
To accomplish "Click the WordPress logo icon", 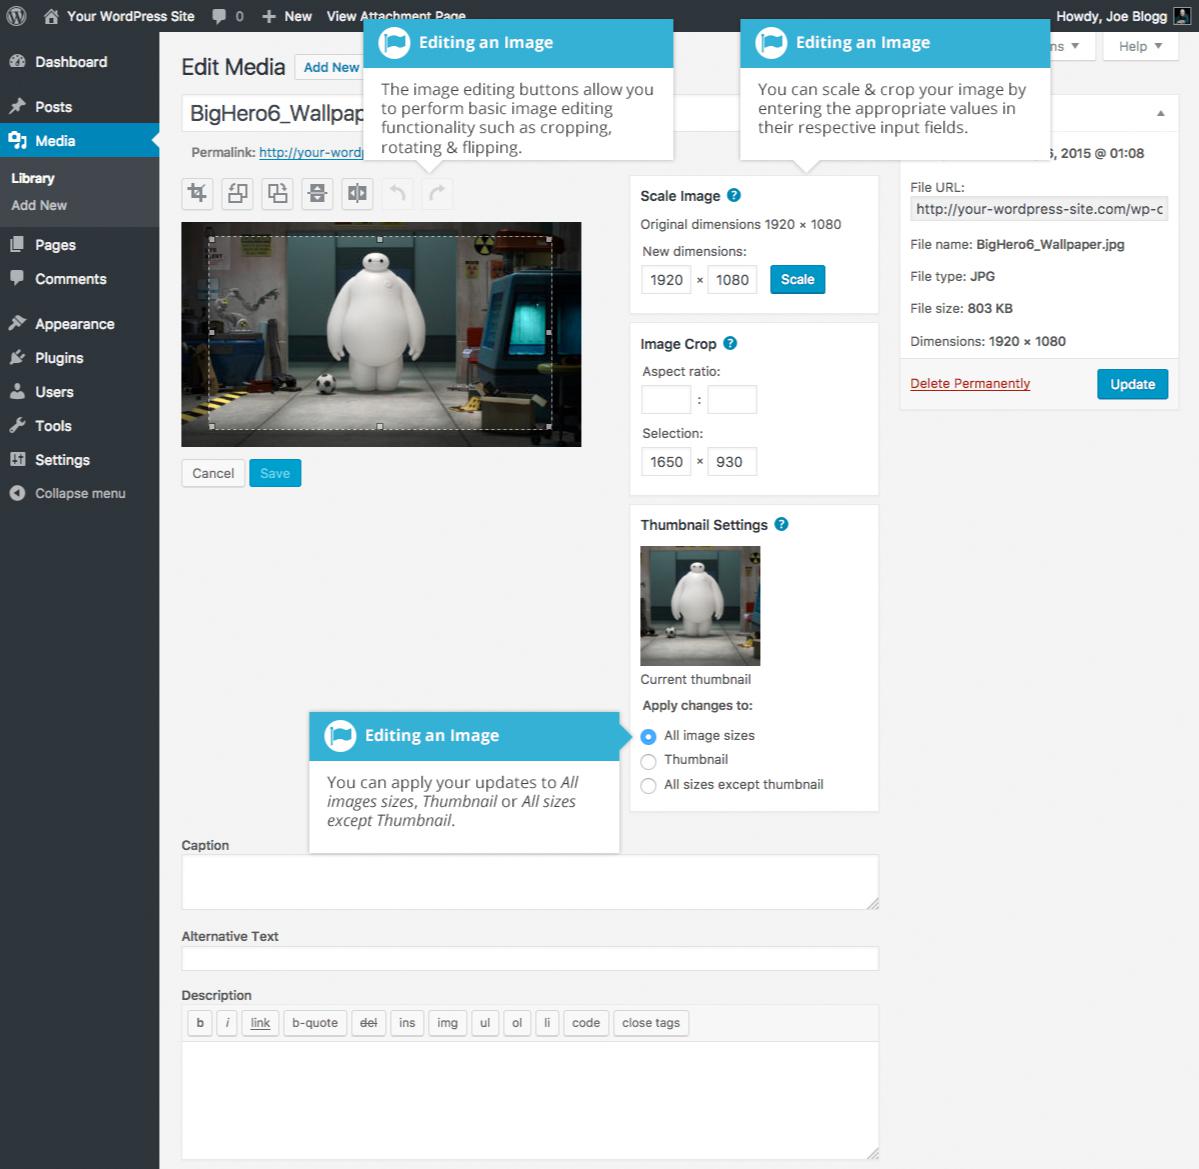I will 16,16.
